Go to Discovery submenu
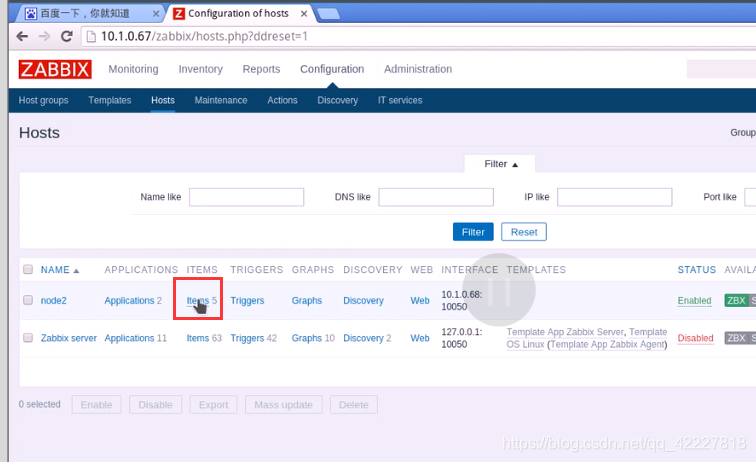The width and height of the screenshot is (756, 462). (338, 100)
